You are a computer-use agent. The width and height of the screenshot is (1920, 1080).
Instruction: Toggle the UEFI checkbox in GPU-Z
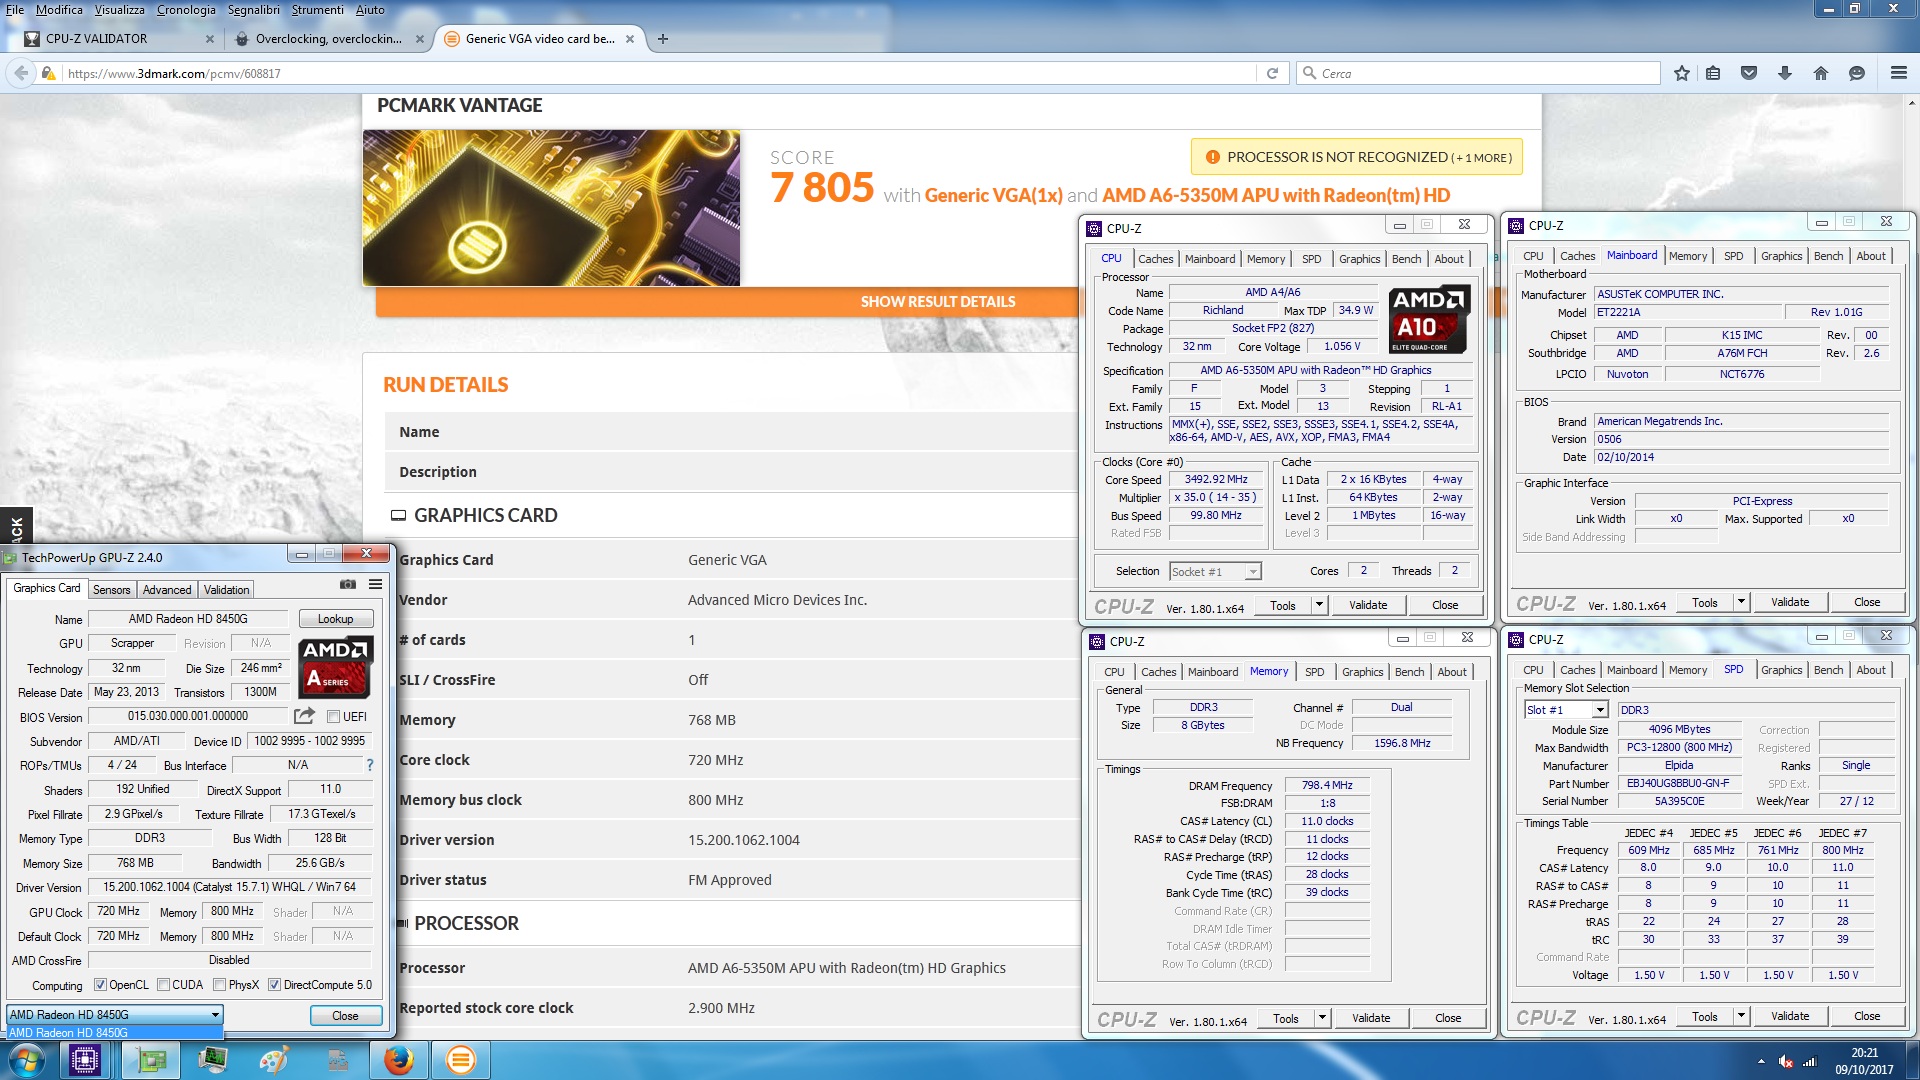coord(334,717)
